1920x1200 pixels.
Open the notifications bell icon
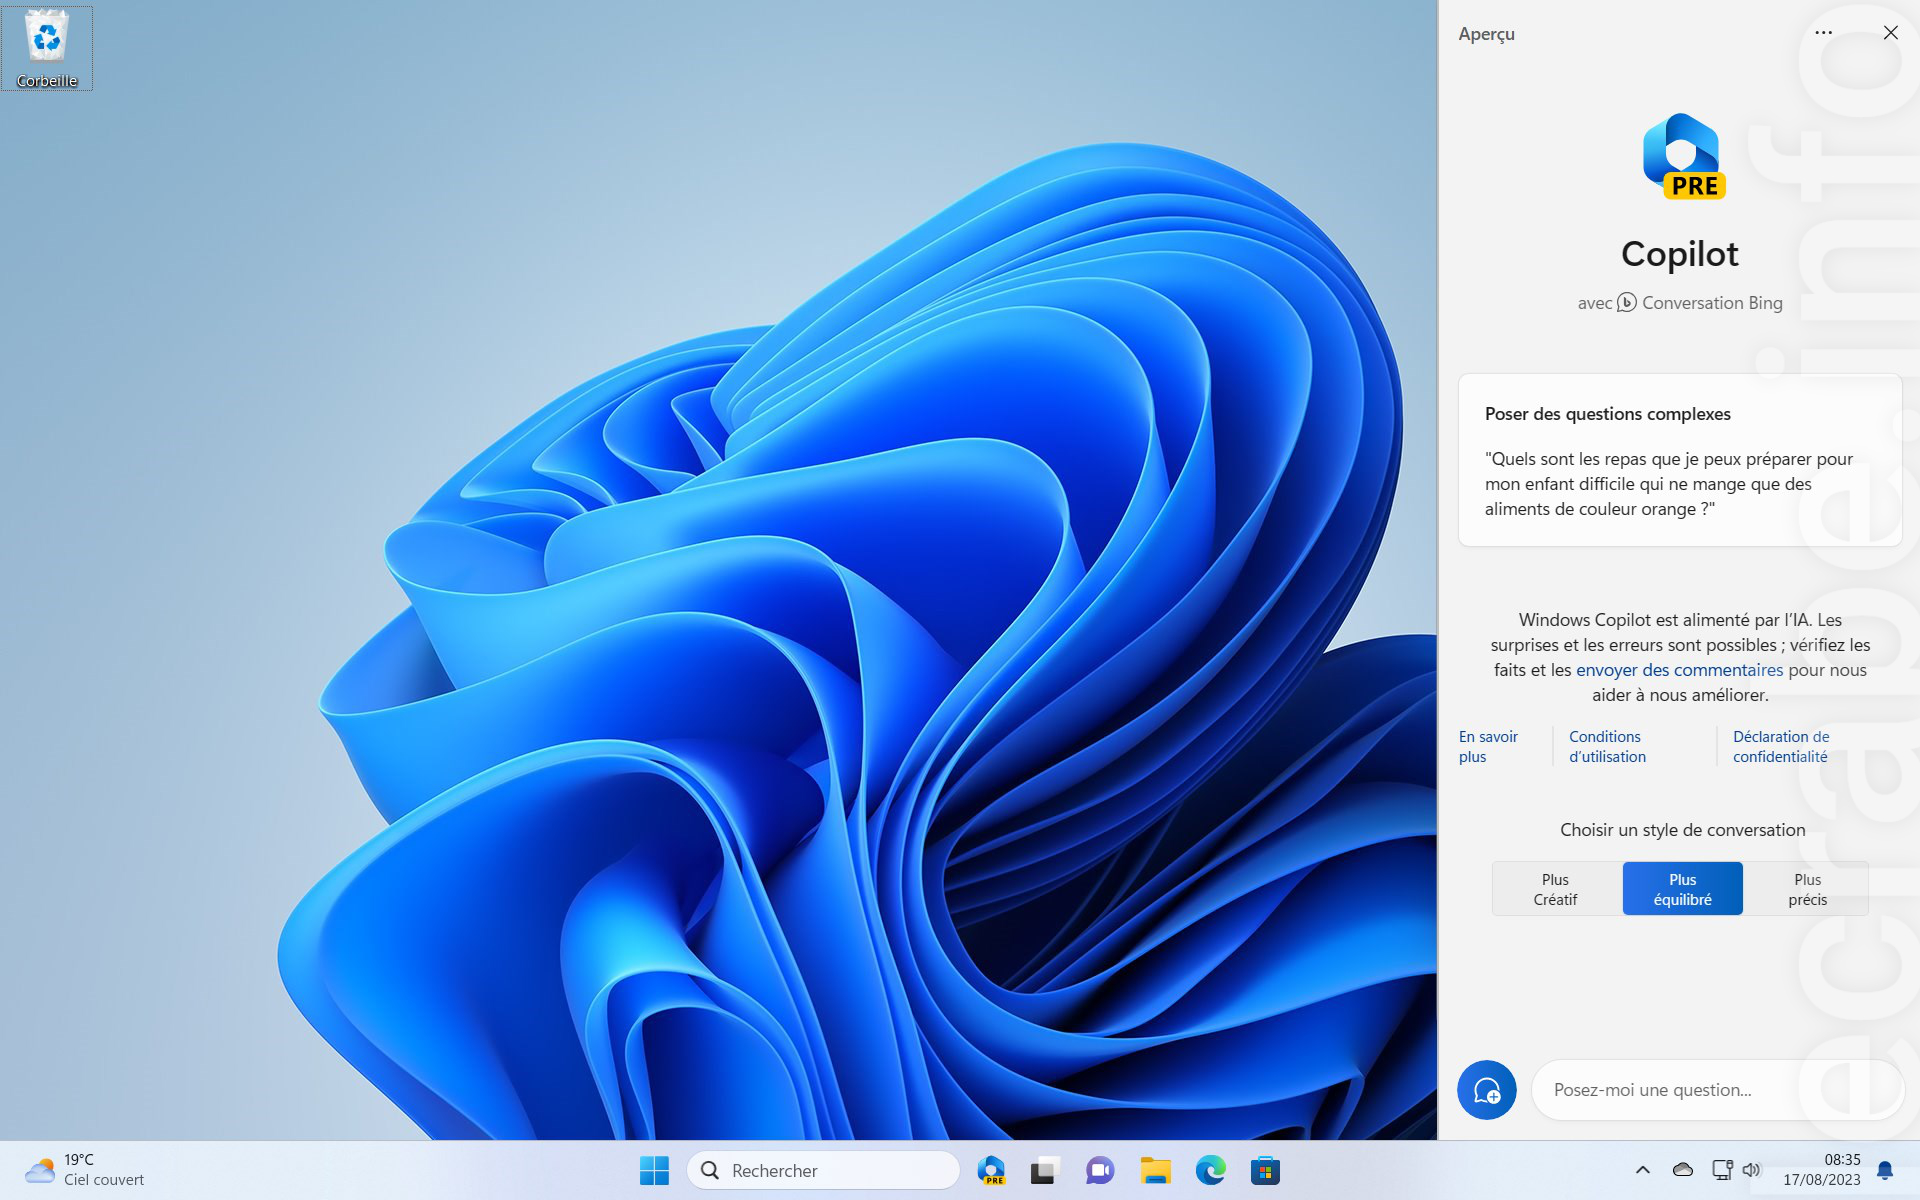pyautogui.click(x=1885, y=1170)
